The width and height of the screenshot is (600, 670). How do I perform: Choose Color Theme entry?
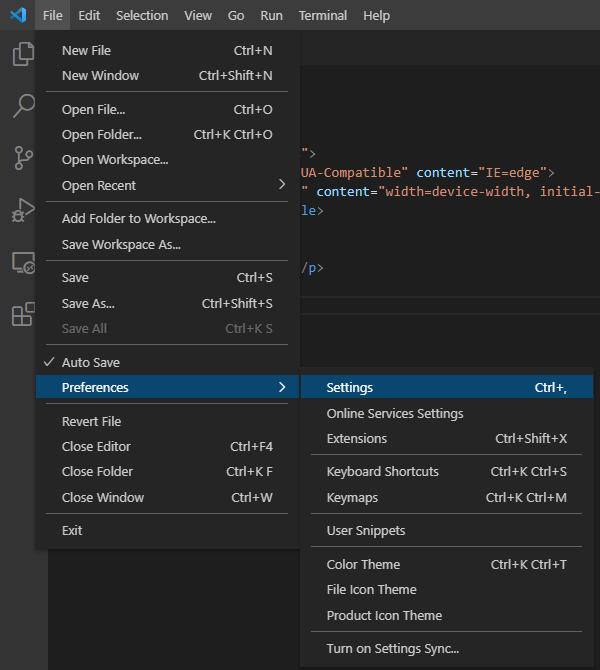pyautogui.click(x=447, y=564)
